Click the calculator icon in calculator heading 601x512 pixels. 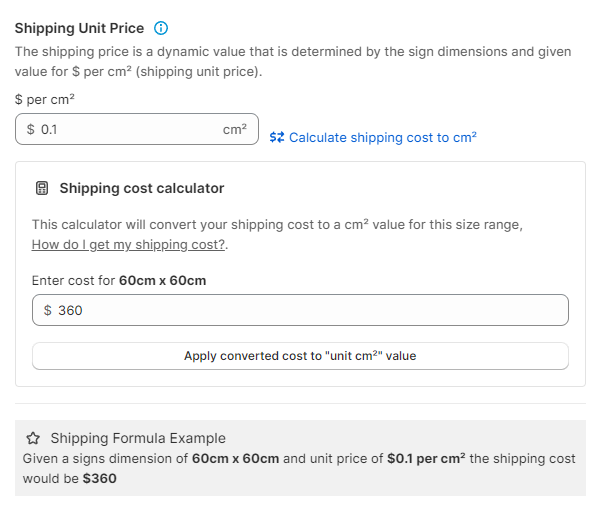tap(42, 188)
